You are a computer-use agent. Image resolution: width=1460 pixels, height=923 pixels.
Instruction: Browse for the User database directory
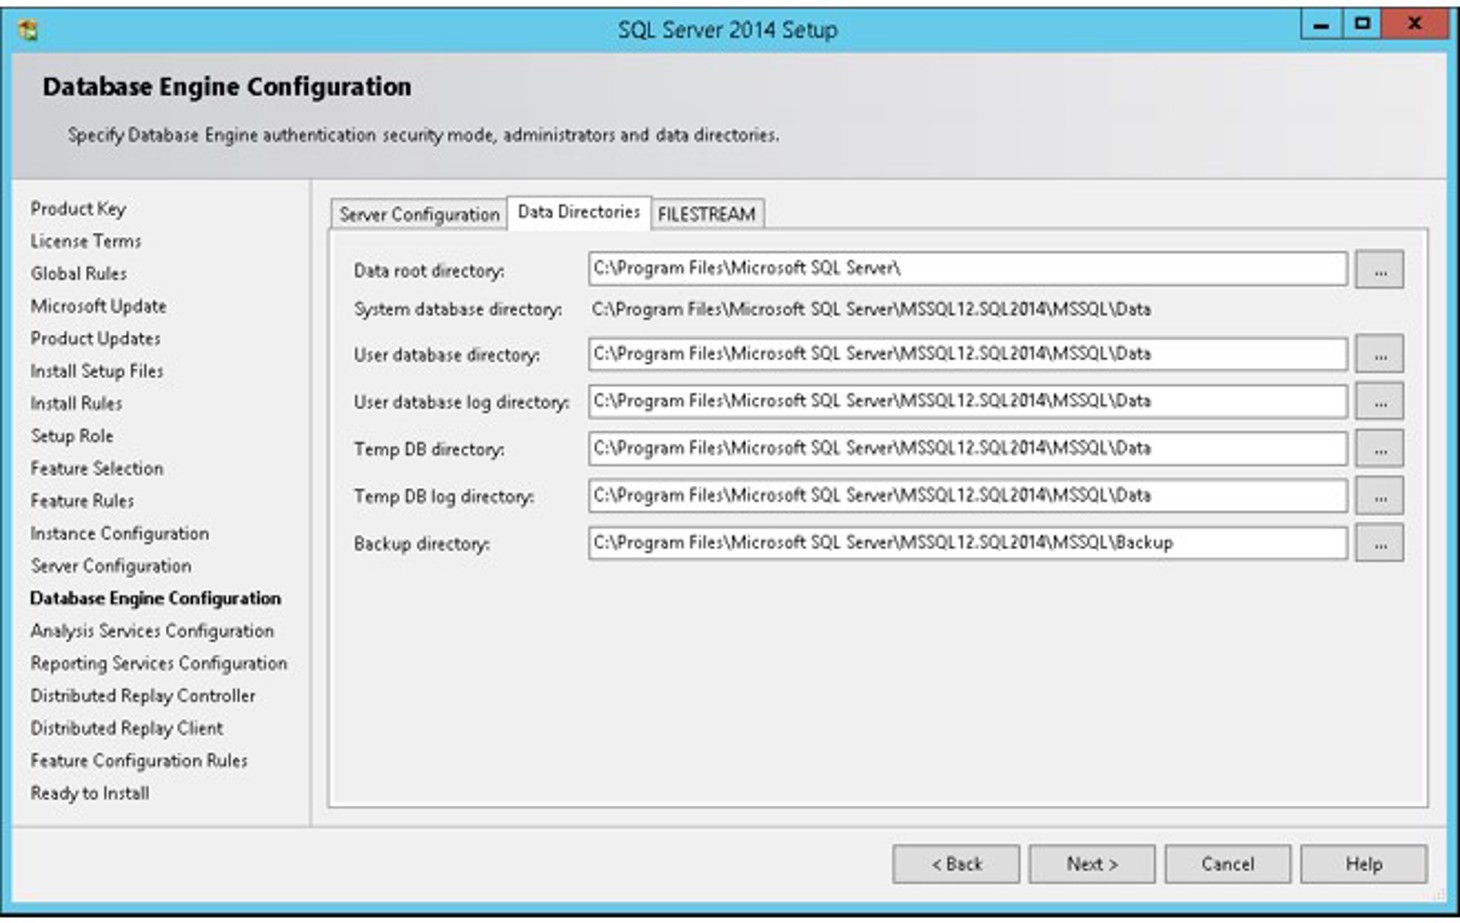tap(1380, 353)
